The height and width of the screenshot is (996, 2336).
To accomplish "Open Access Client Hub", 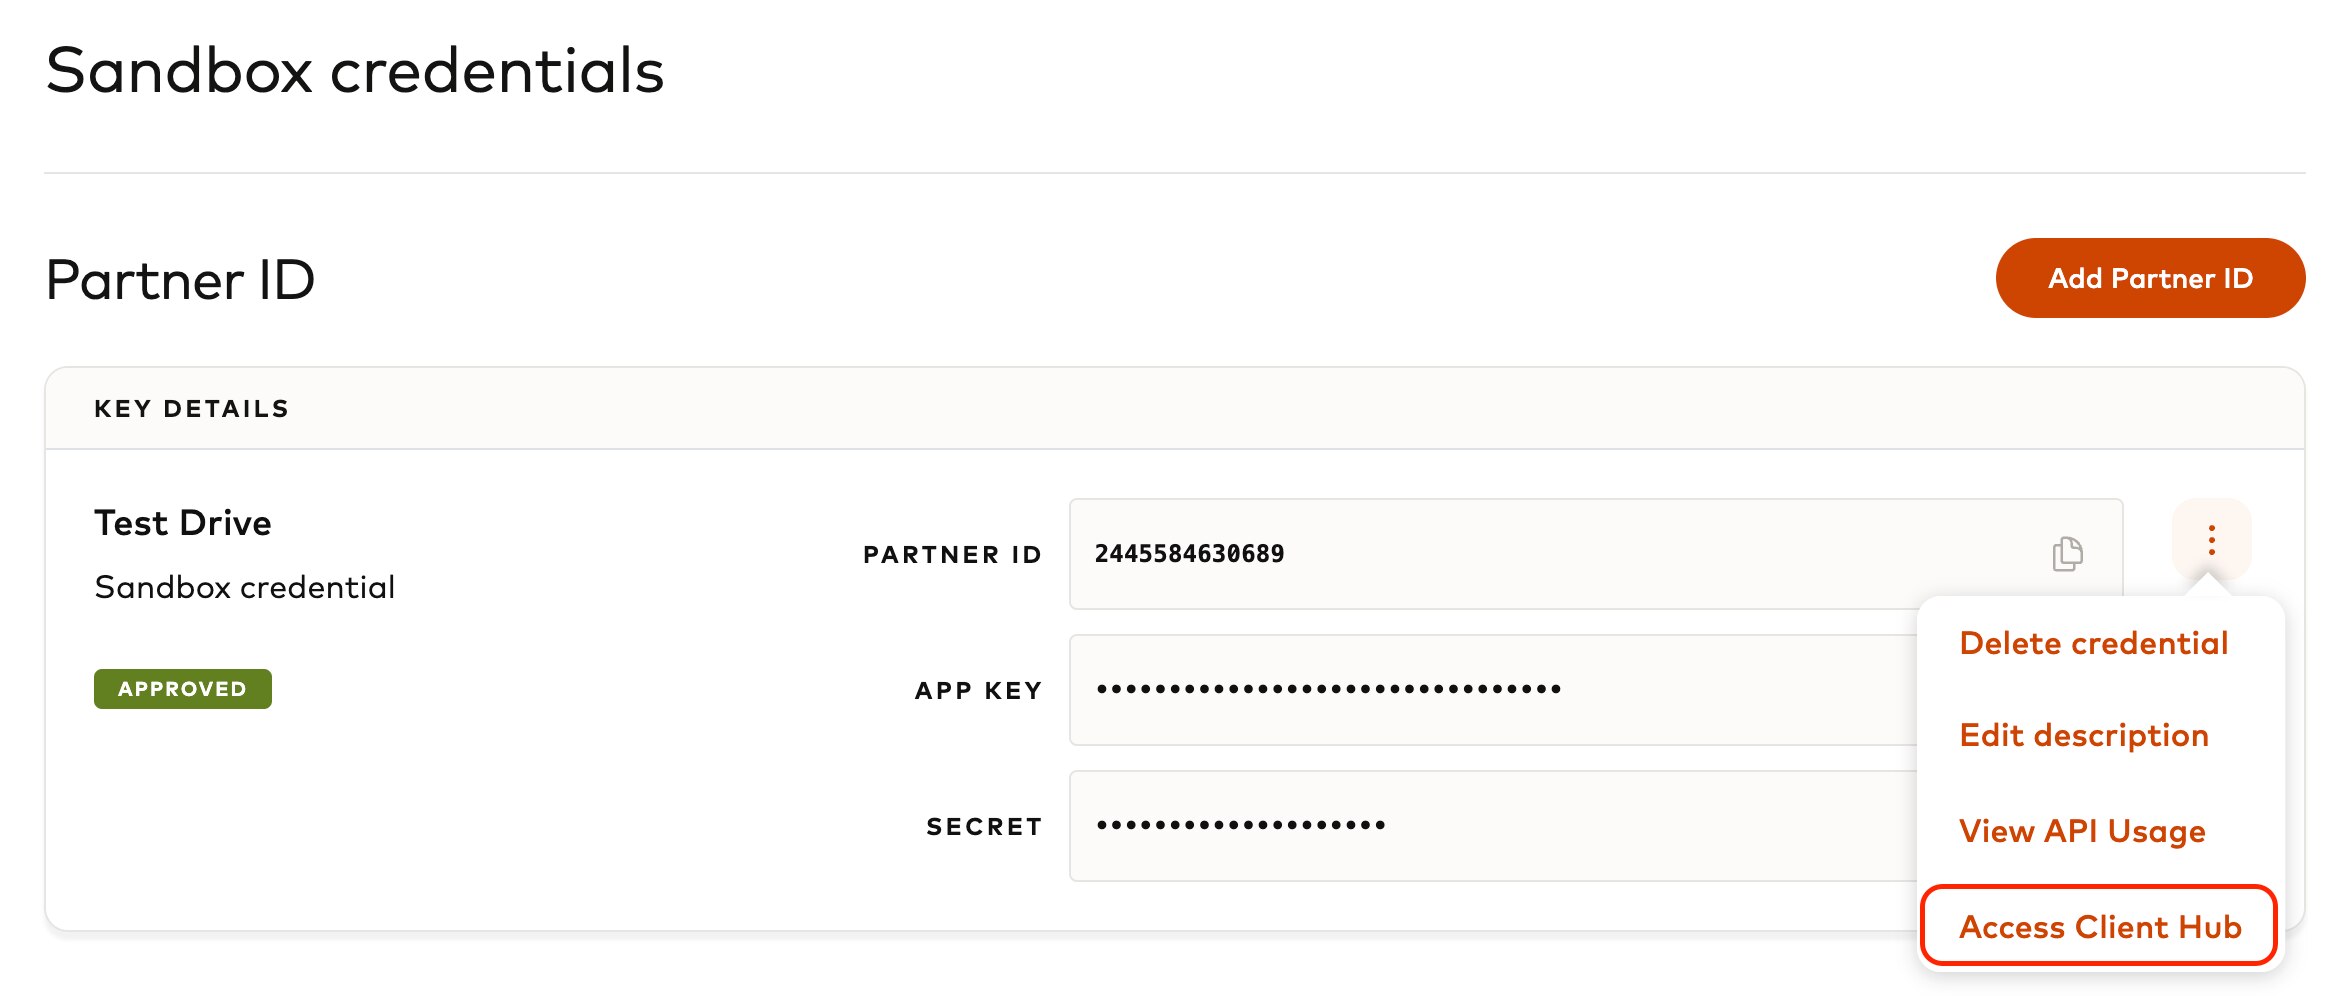I will (x=2099, y=927).
